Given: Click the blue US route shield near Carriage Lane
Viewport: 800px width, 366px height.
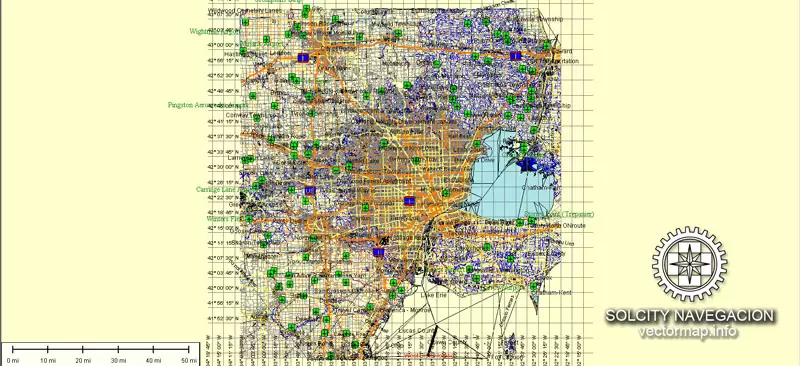Looking at the screenshot, I should pos(309,191).
